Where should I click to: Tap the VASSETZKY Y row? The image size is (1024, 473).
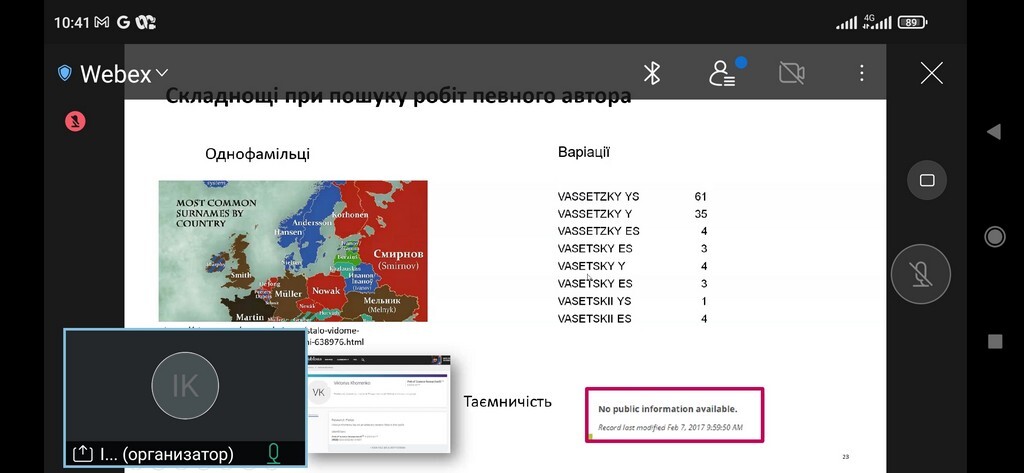(x=632, y=214)
